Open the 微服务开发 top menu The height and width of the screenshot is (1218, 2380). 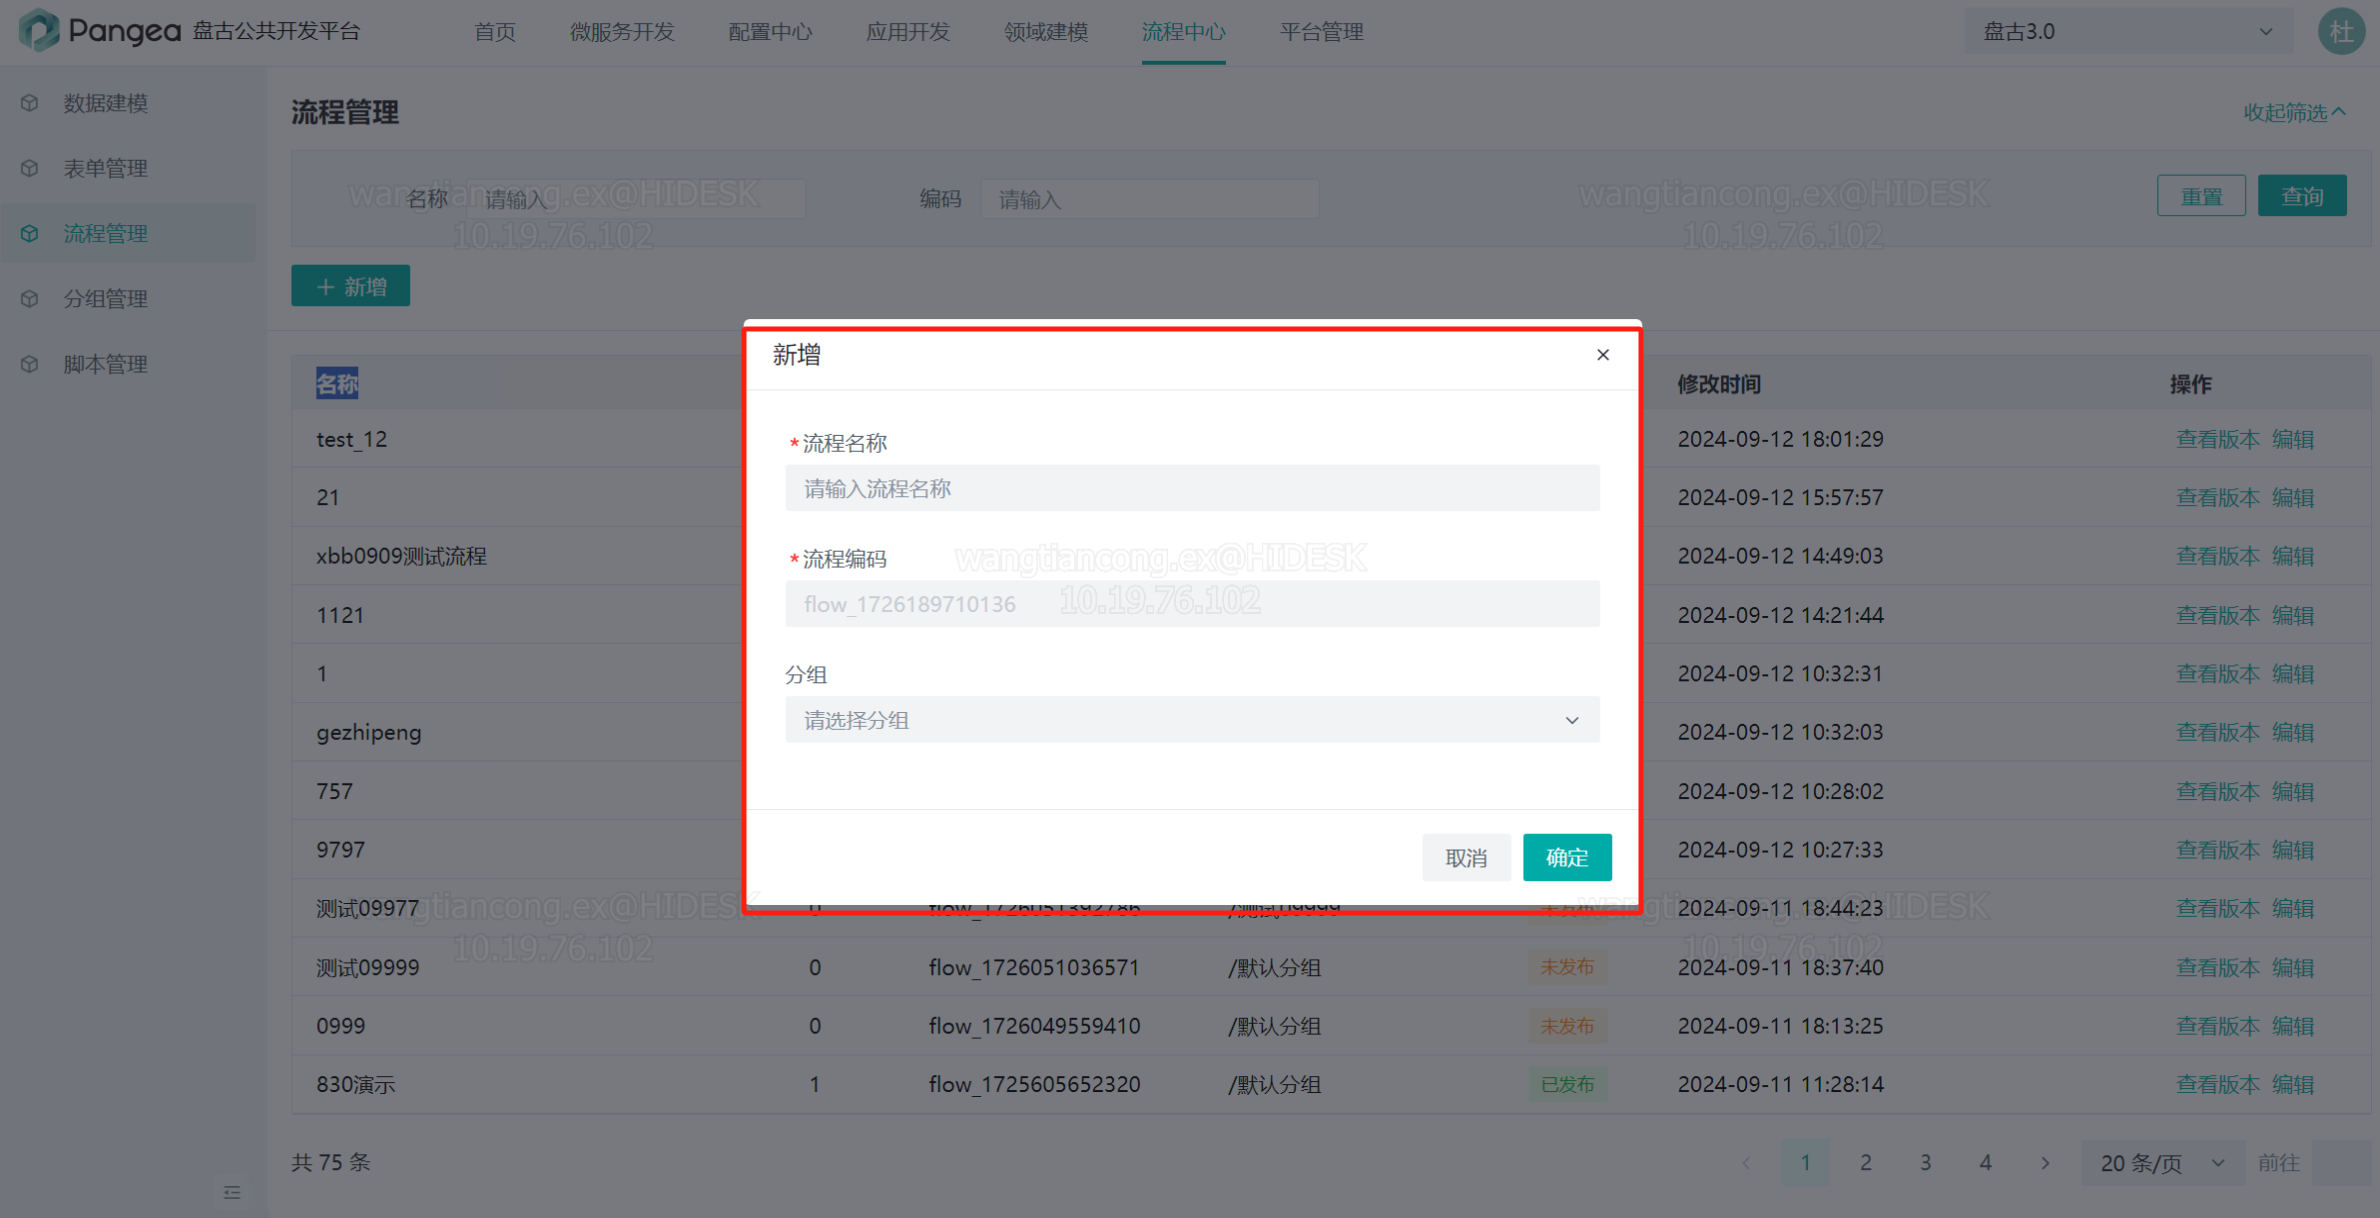622,32
